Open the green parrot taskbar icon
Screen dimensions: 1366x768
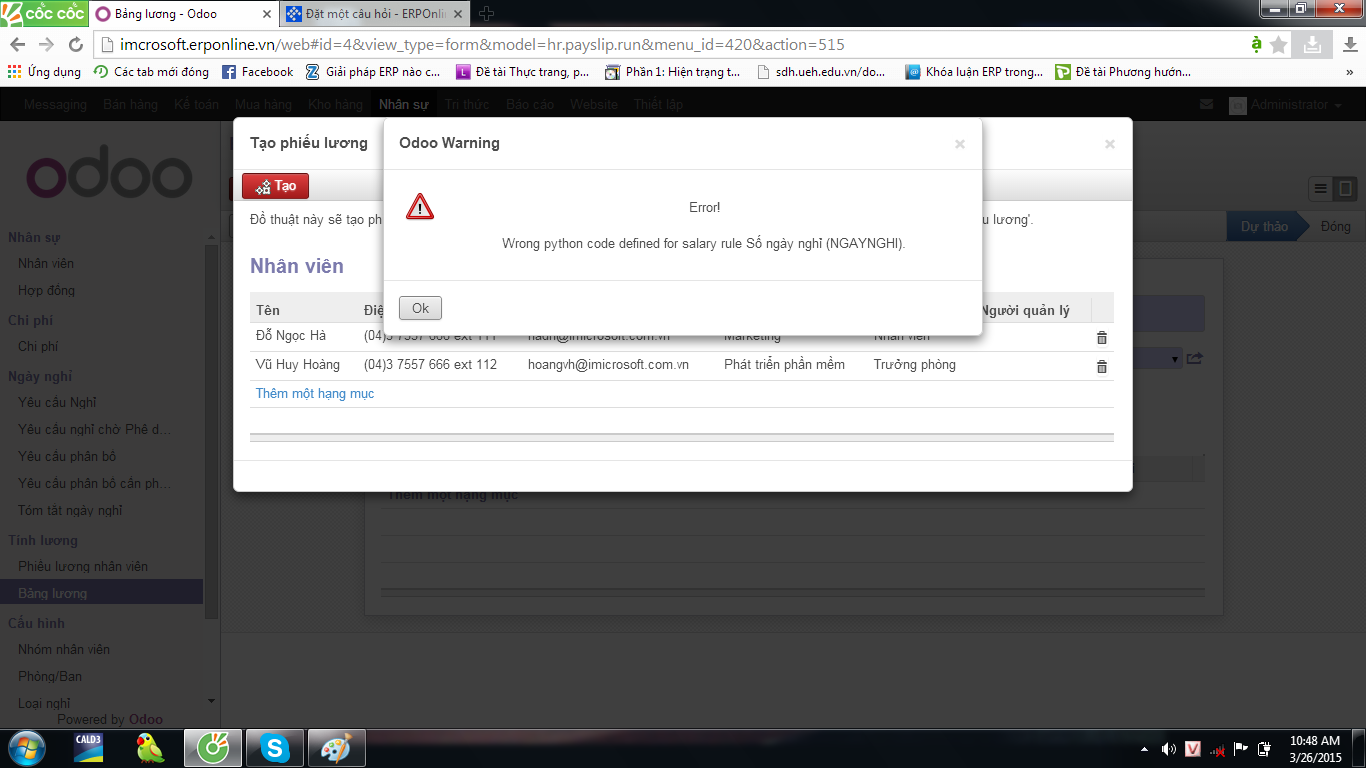coord(150,748)
